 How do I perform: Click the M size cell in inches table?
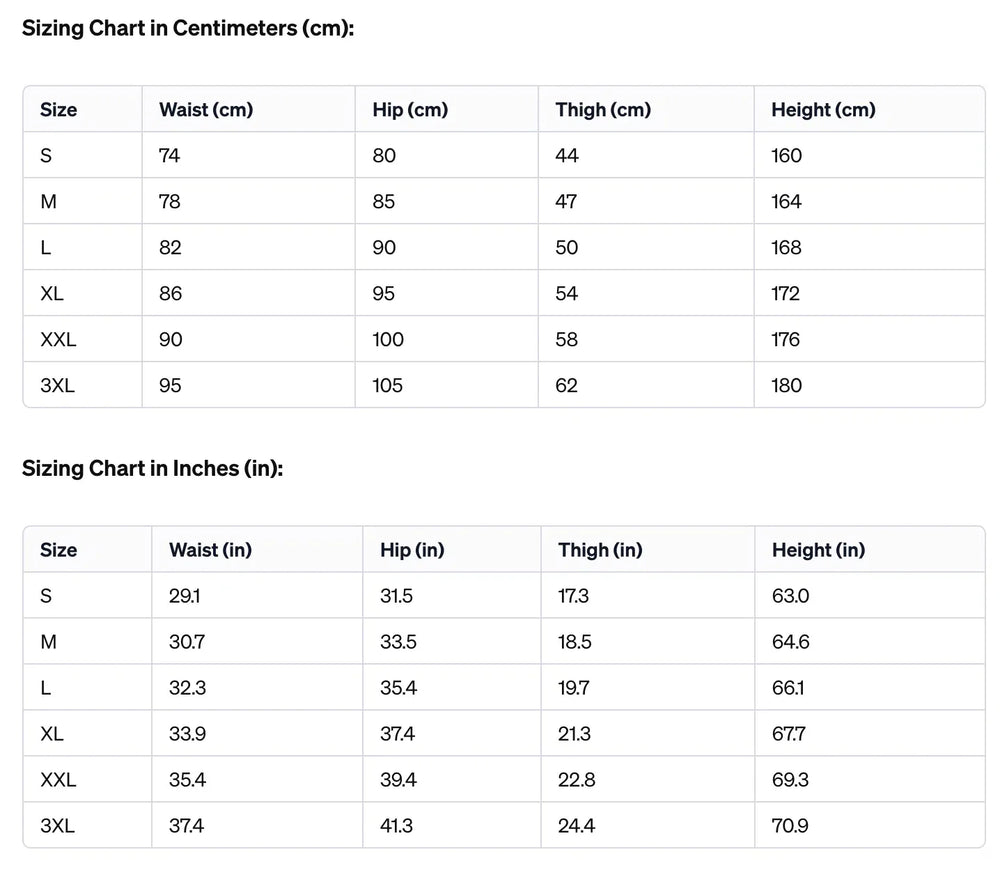point(48,642)
